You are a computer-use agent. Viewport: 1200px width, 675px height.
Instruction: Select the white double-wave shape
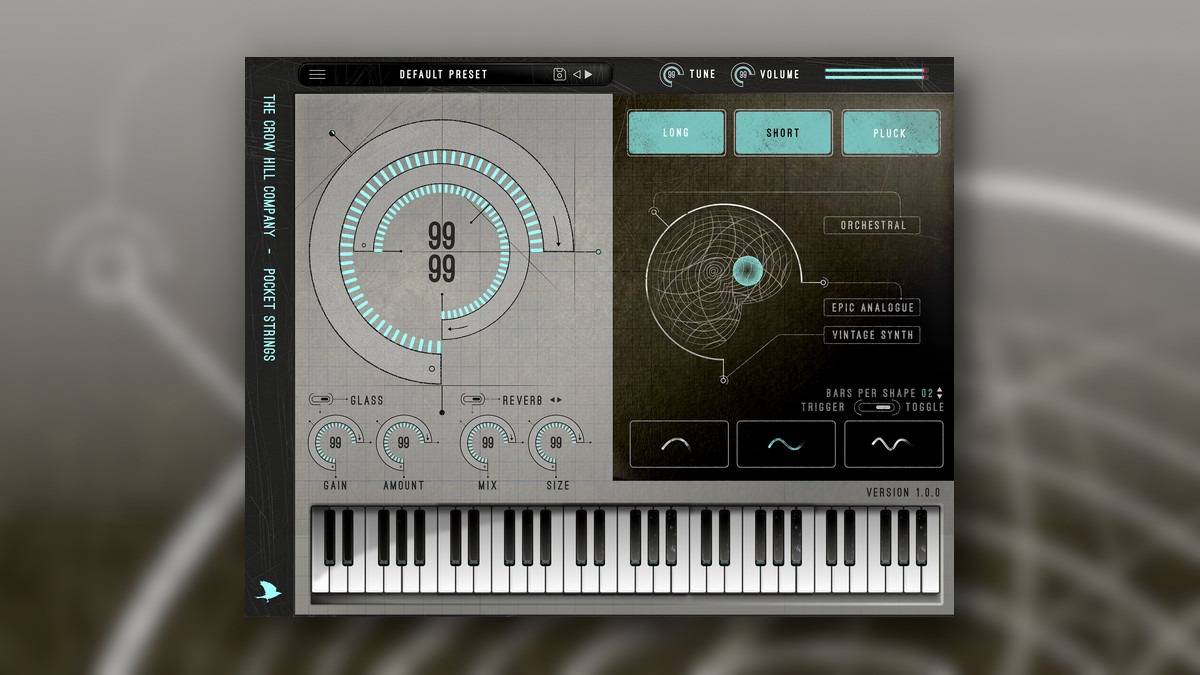(893, 444)
